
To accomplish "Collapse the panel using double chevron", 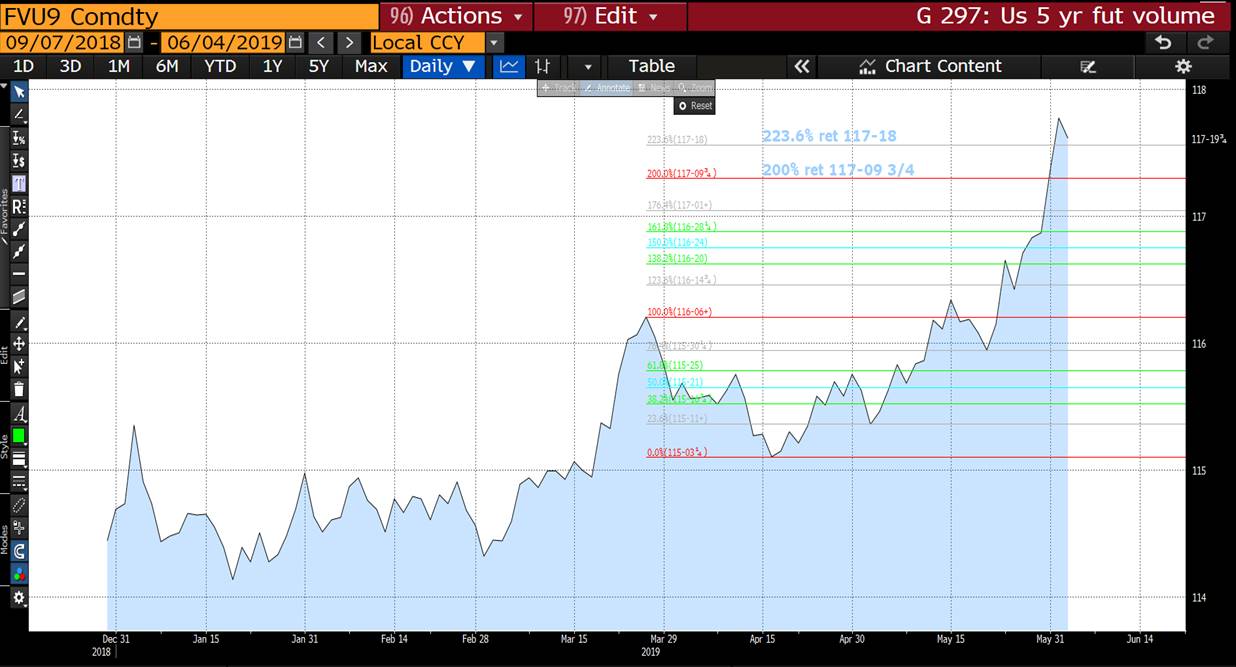I will tap(801, 66).
